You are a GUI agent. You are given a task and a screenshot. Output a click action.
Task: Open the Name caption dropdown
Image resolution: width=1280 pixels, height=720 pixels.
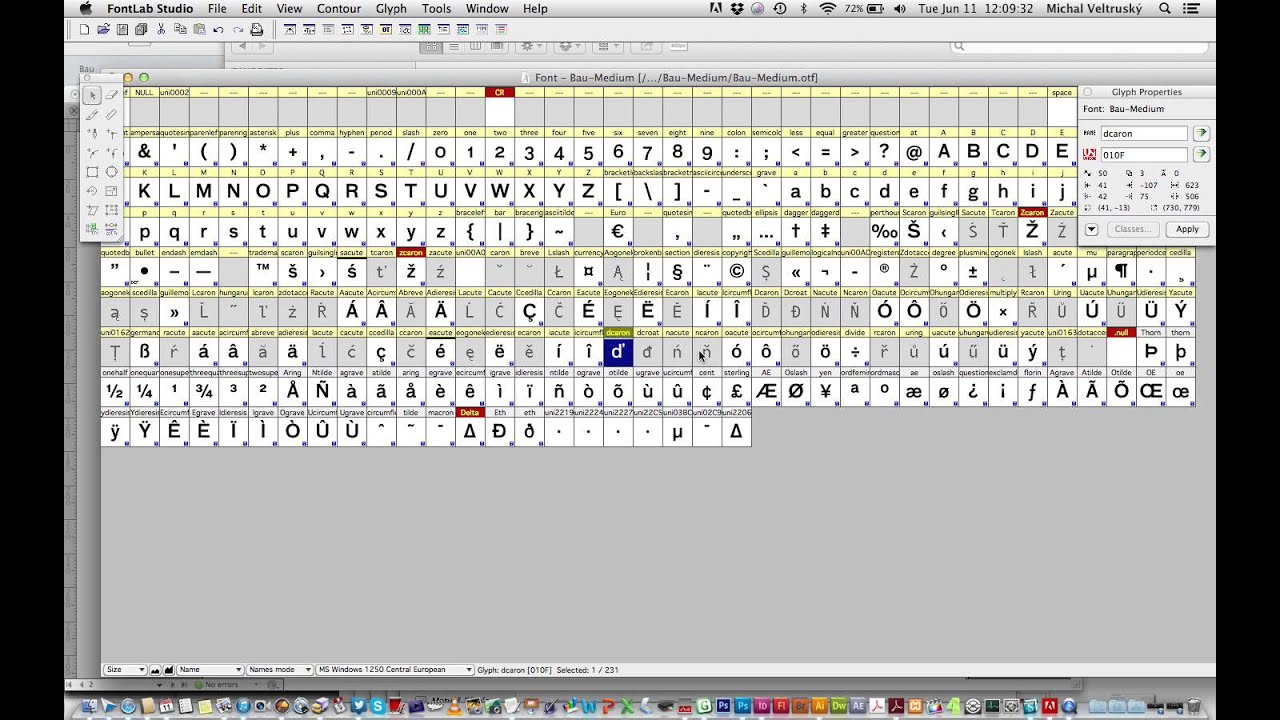pos(210,669)
